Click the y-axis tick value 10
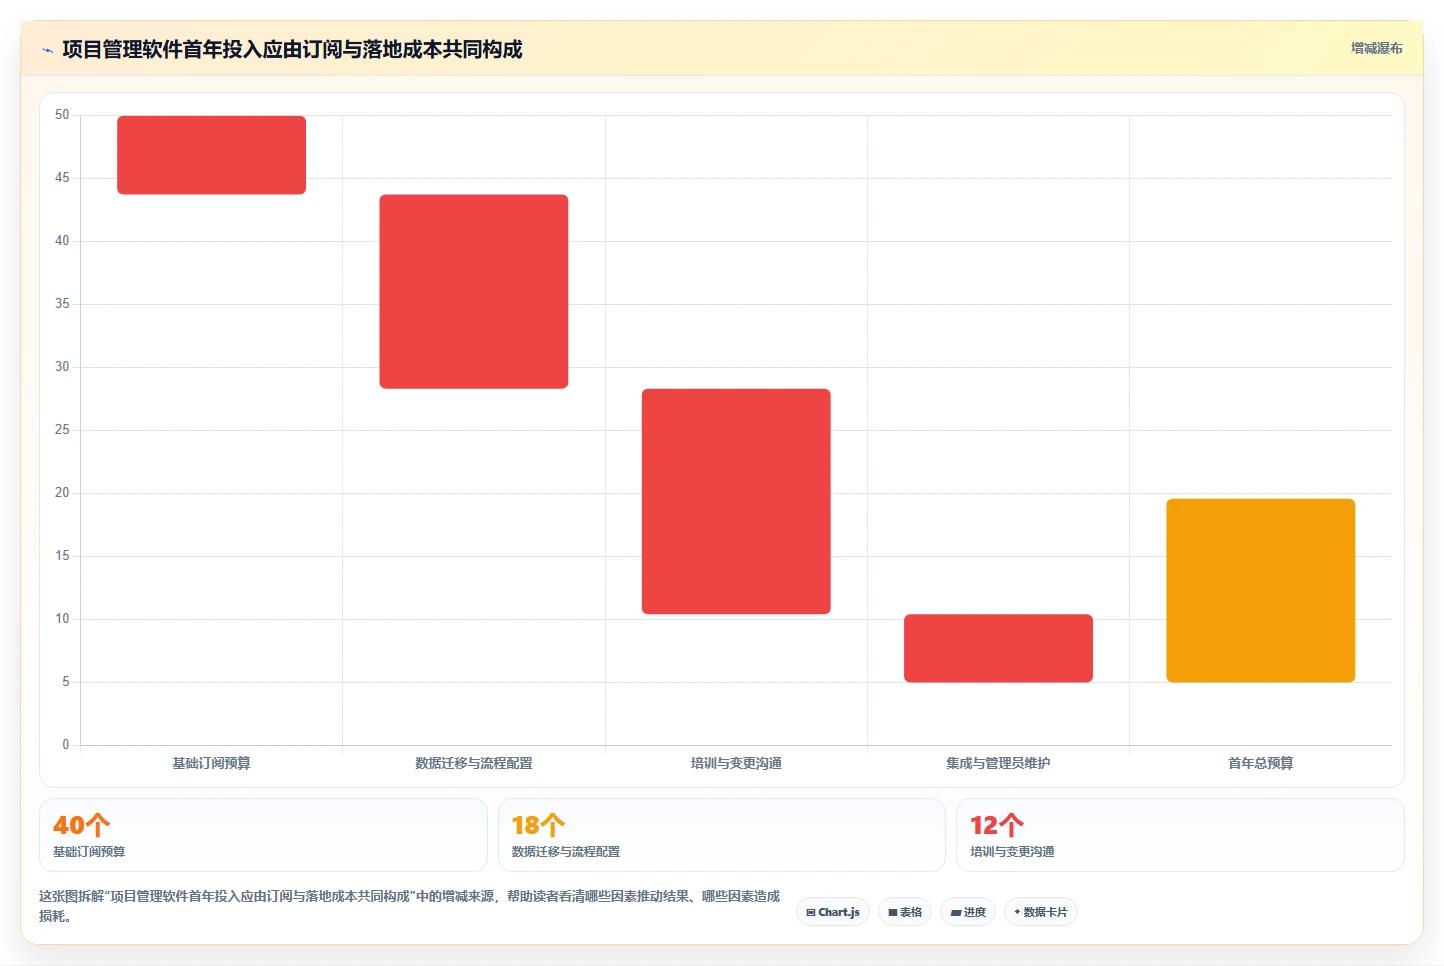The height and width of the screenshot is (966, 1444). pos(62,619)
